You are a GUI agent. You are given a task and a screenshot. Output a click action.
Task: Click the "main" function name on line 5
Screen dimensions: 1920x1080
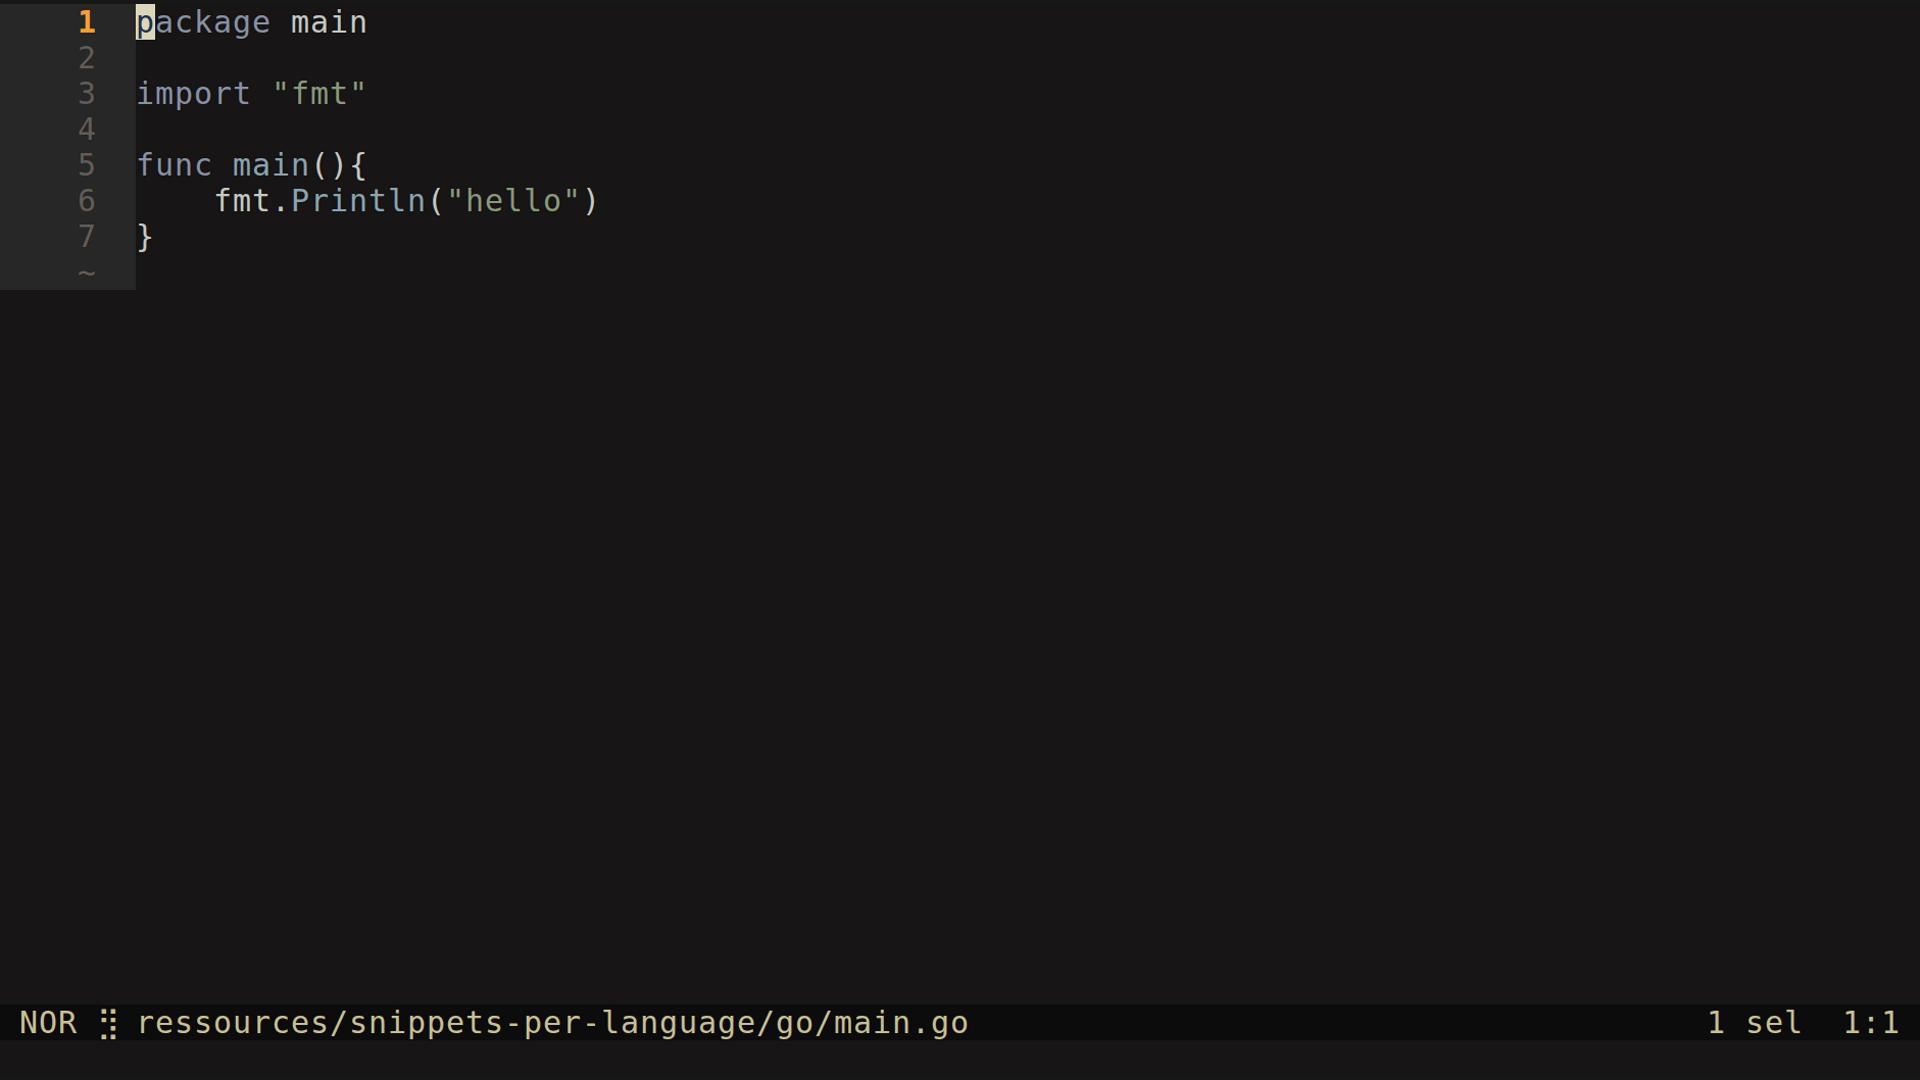coord(271,165)
